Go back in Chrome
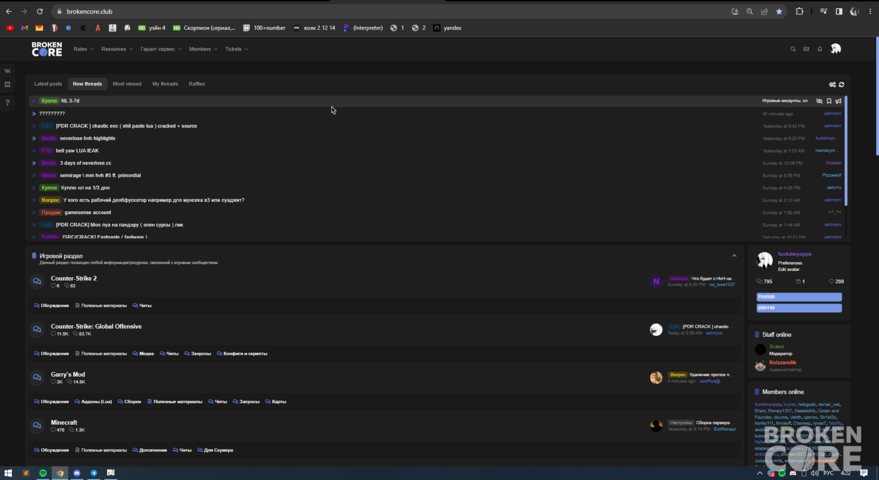Image resolution: width=879 pixels, height=480 pixels. coord(8,11)
